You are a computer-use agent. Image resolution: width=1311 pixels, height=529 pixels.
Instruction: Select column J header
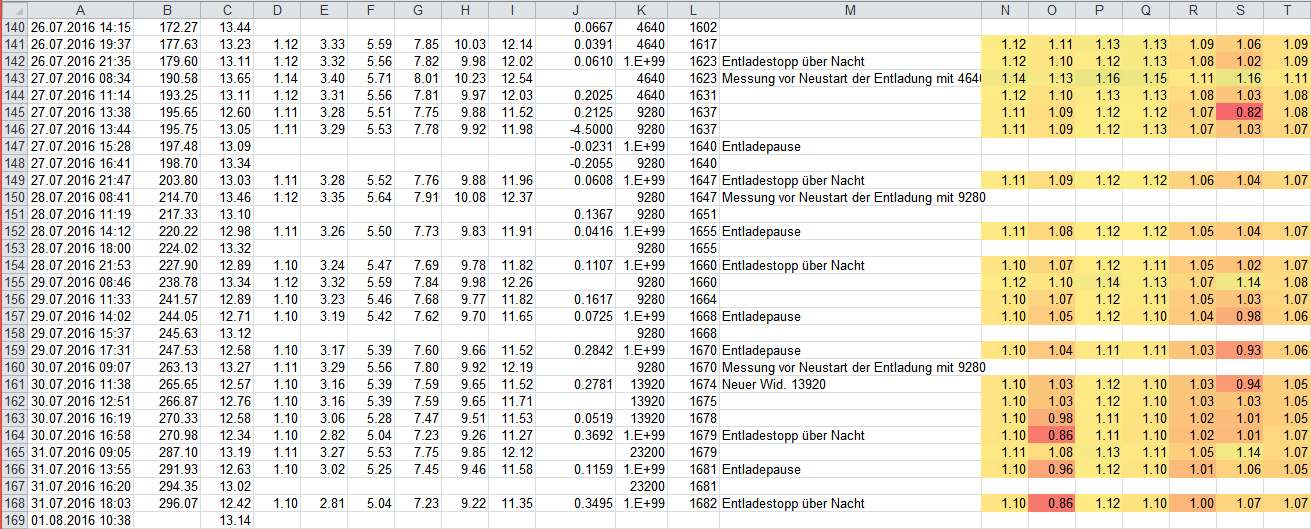[577, 10]
